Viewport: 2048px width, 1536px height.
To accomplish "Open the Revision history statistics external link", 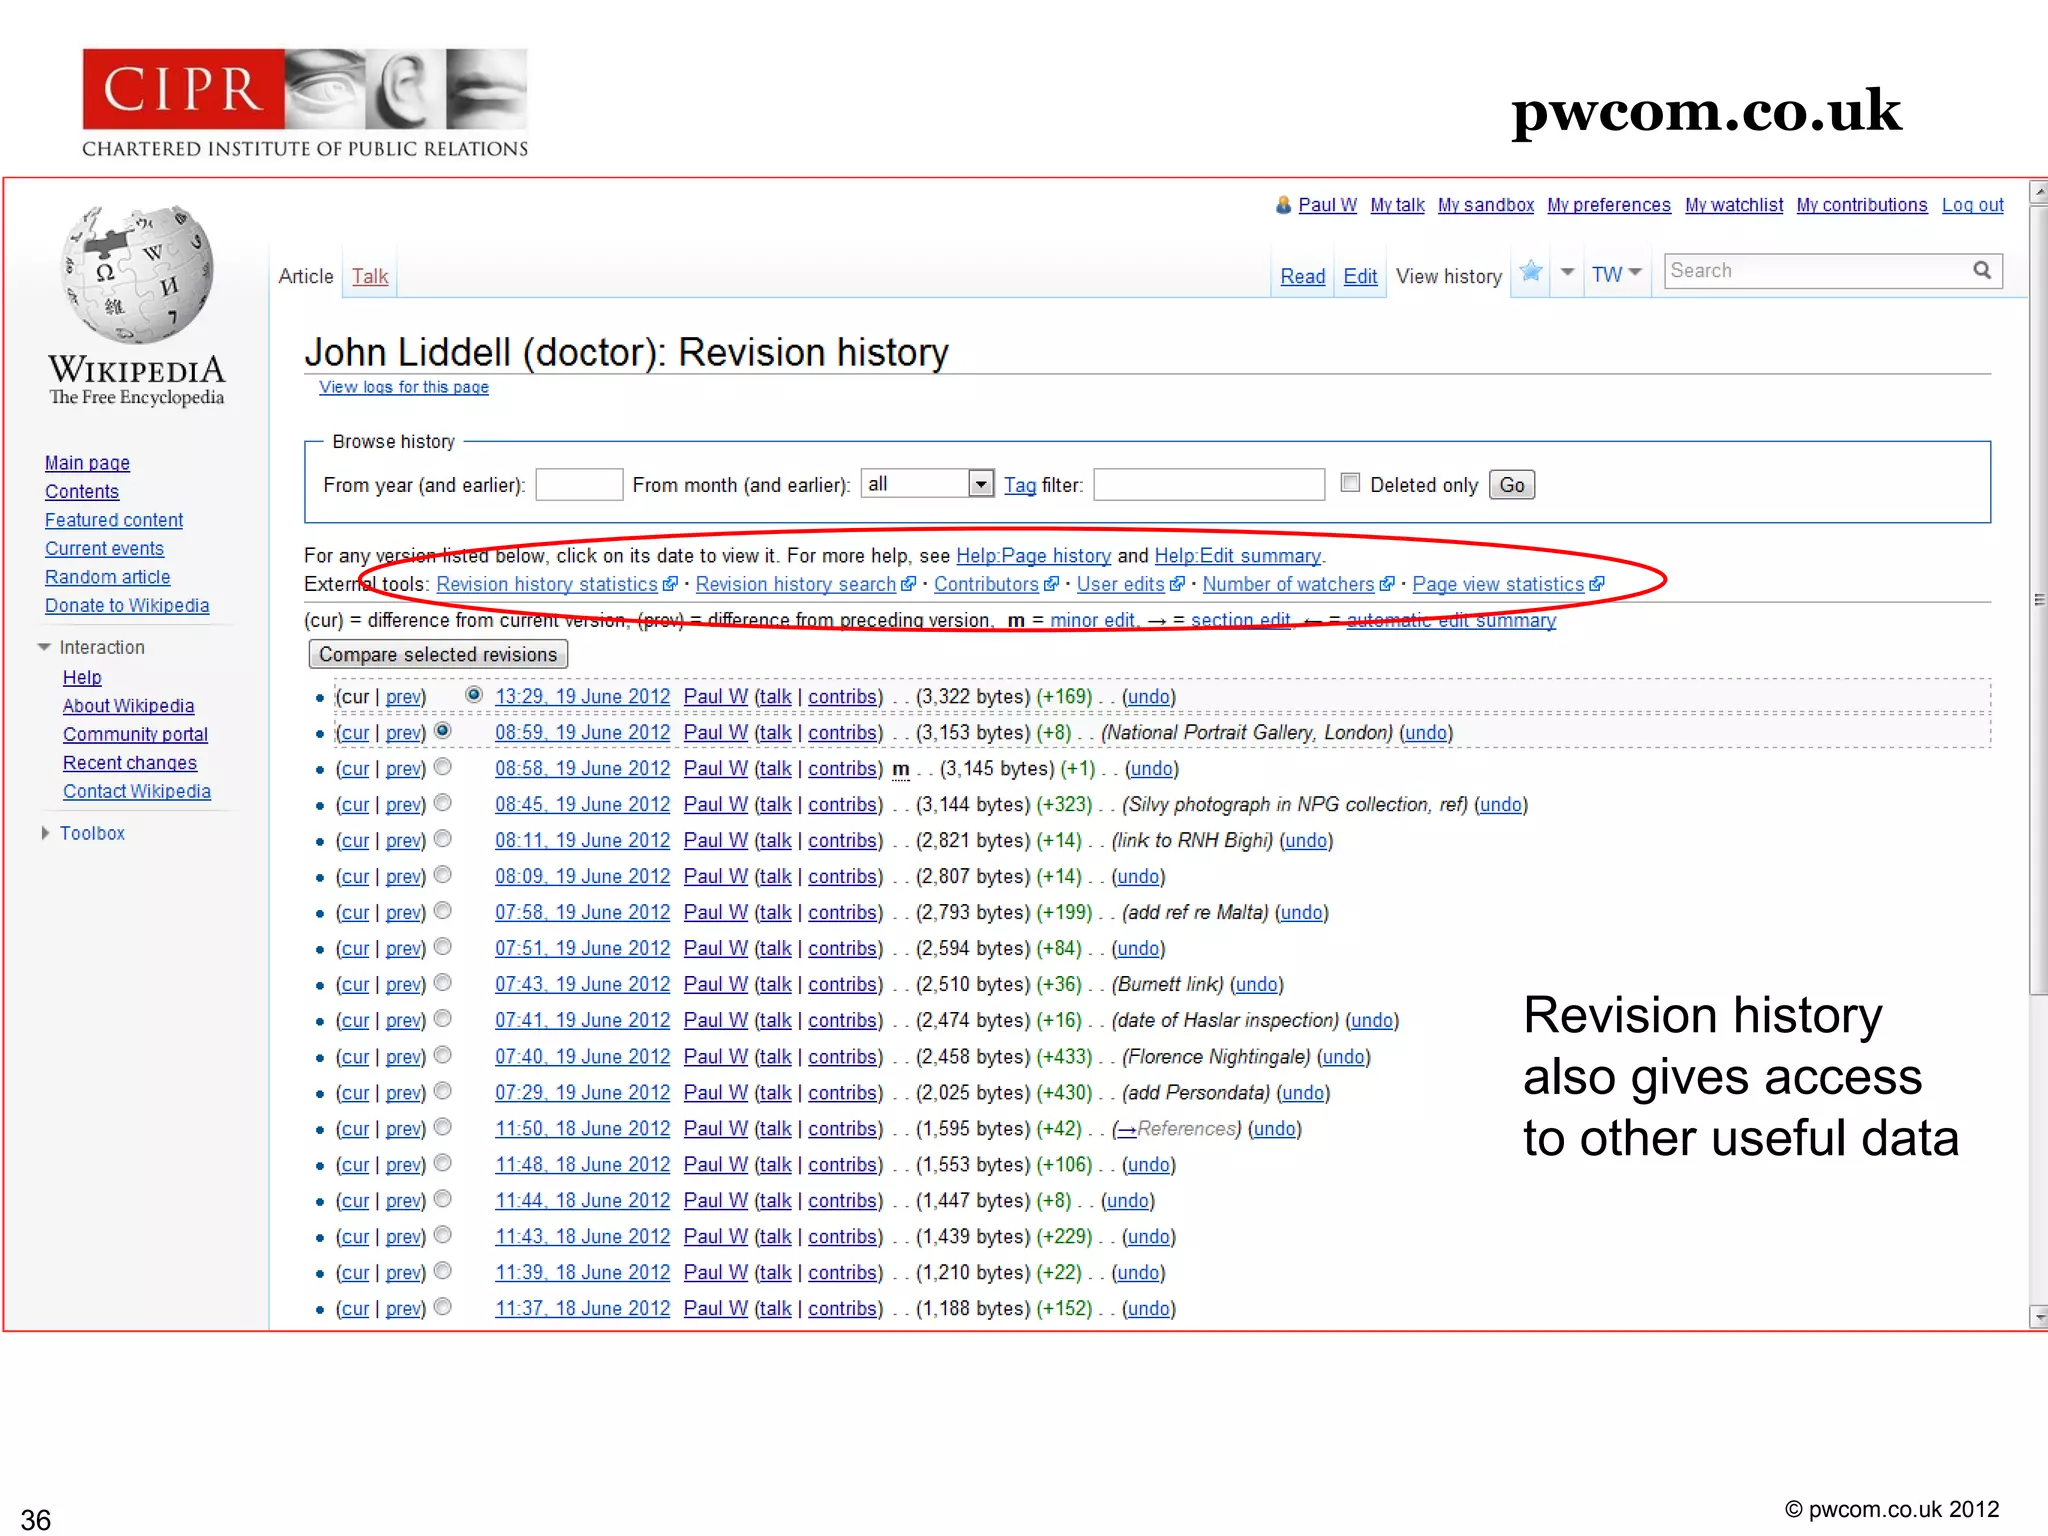I will 547,584.
